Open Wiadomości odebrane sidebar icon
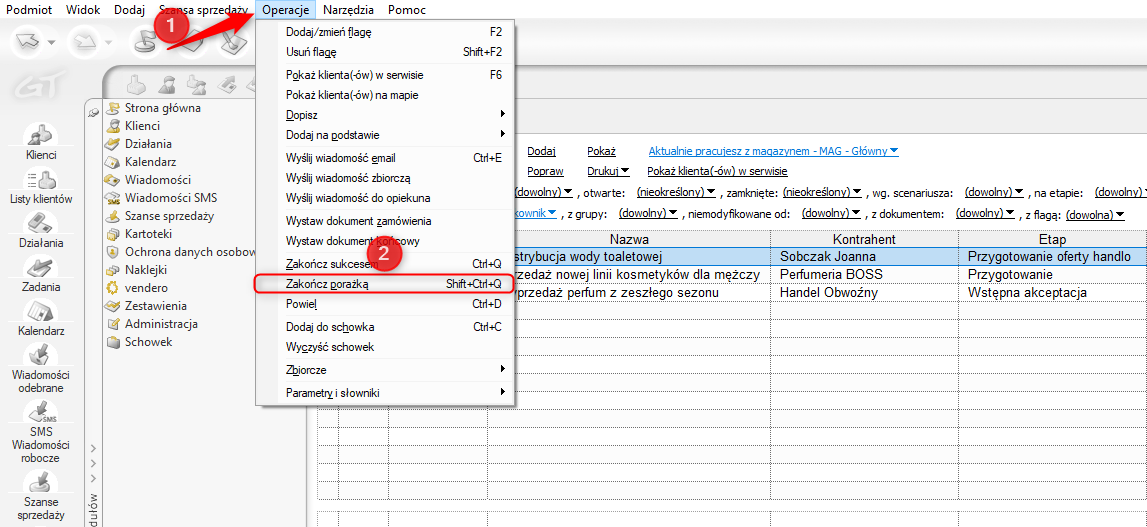This screenshot has height=527, width=1147. (41, 356)
